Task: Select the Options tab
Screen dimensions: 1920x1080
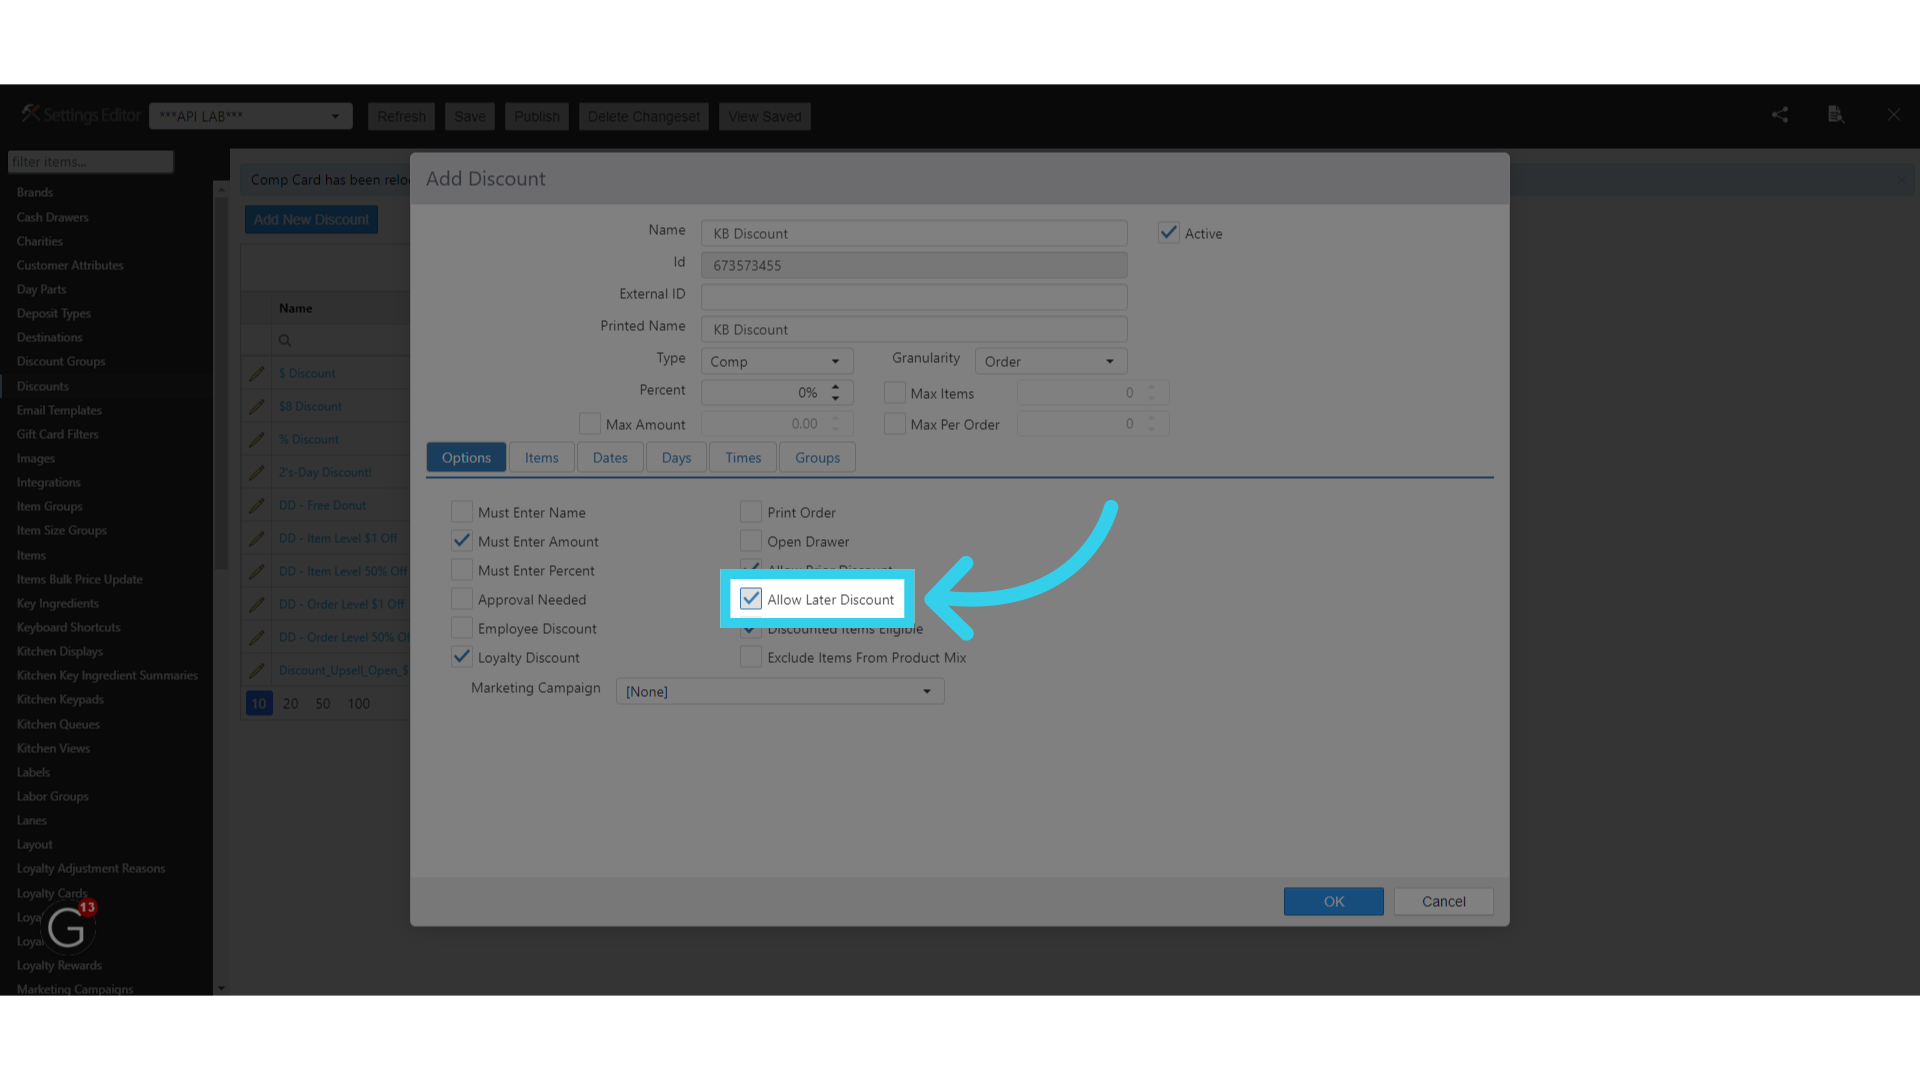Action: tap(466, 457)
